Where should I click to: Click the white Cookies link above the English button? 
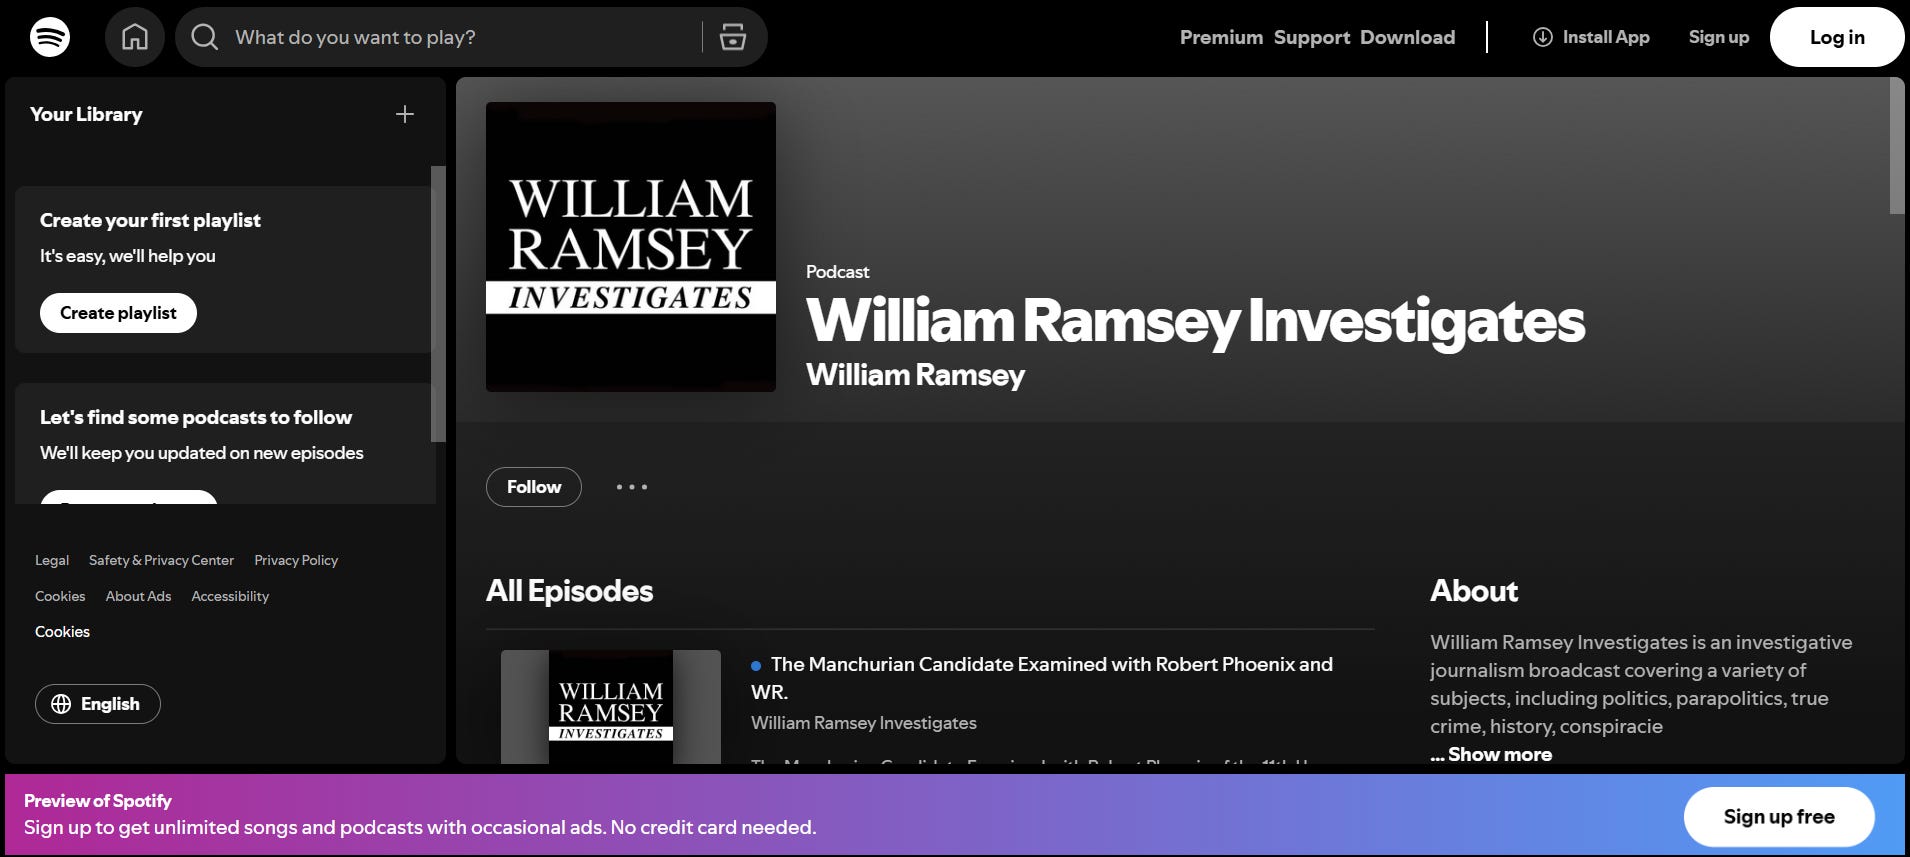click(x=62, y=632)
